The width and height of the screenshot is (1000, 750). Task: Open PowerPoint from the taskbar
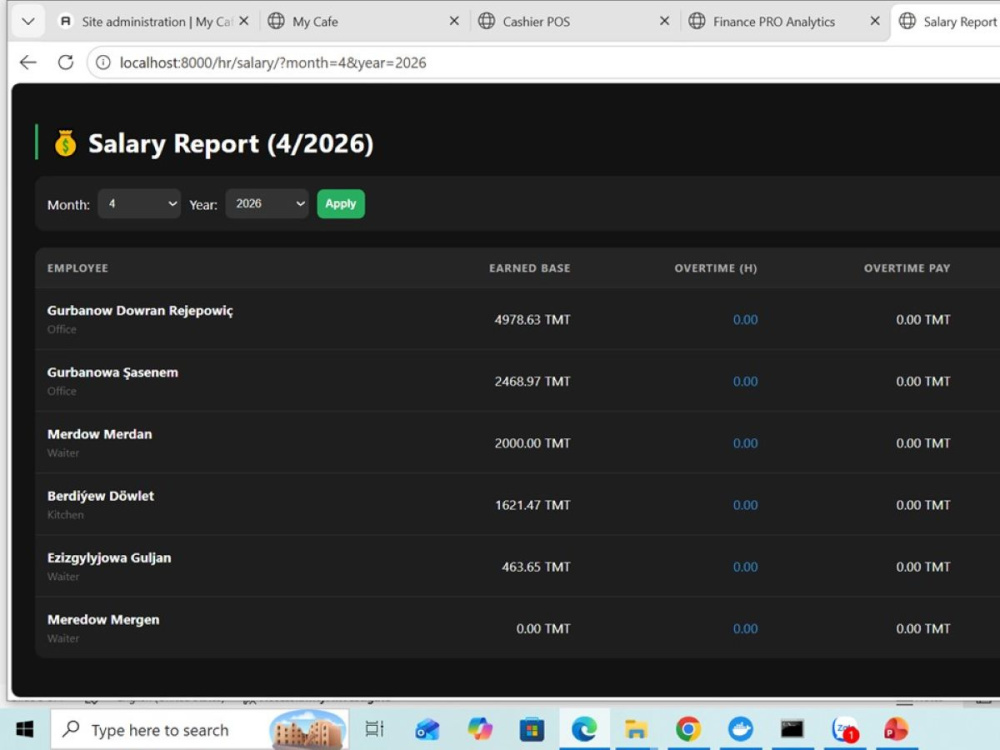(x=897, y=729)
